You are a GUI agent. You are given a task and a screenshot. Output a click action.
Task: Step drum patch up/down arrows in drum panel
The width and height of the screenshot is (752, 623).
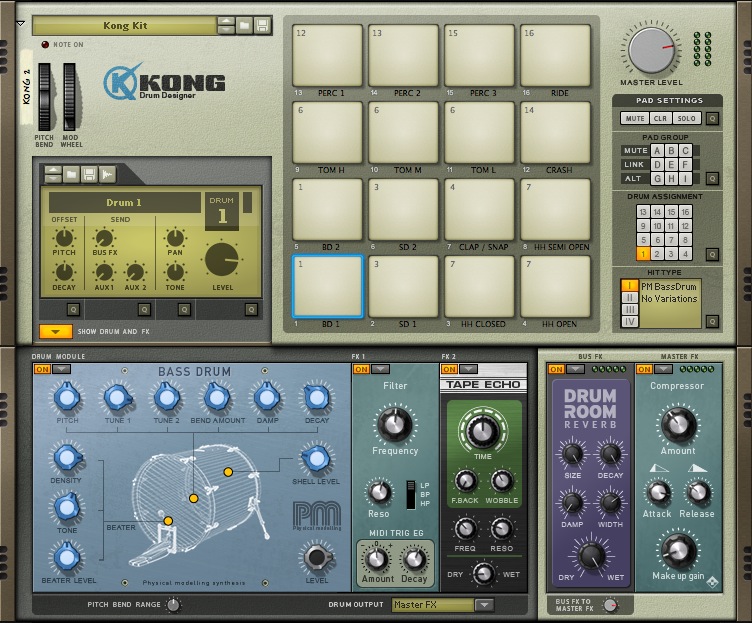click(x=53, y=175)
